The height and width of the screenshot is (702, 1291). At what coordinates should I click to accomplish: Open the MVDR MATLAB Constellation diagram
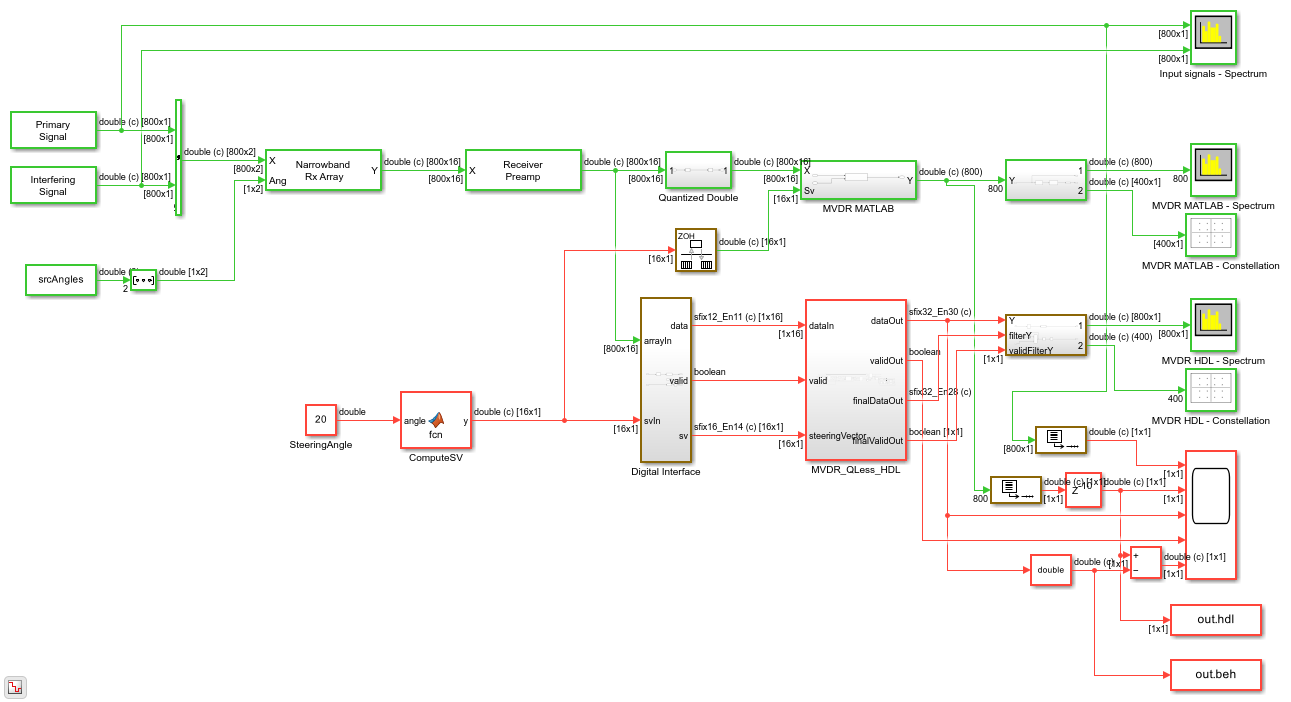pyautogui.click(x=1211, y=236)
